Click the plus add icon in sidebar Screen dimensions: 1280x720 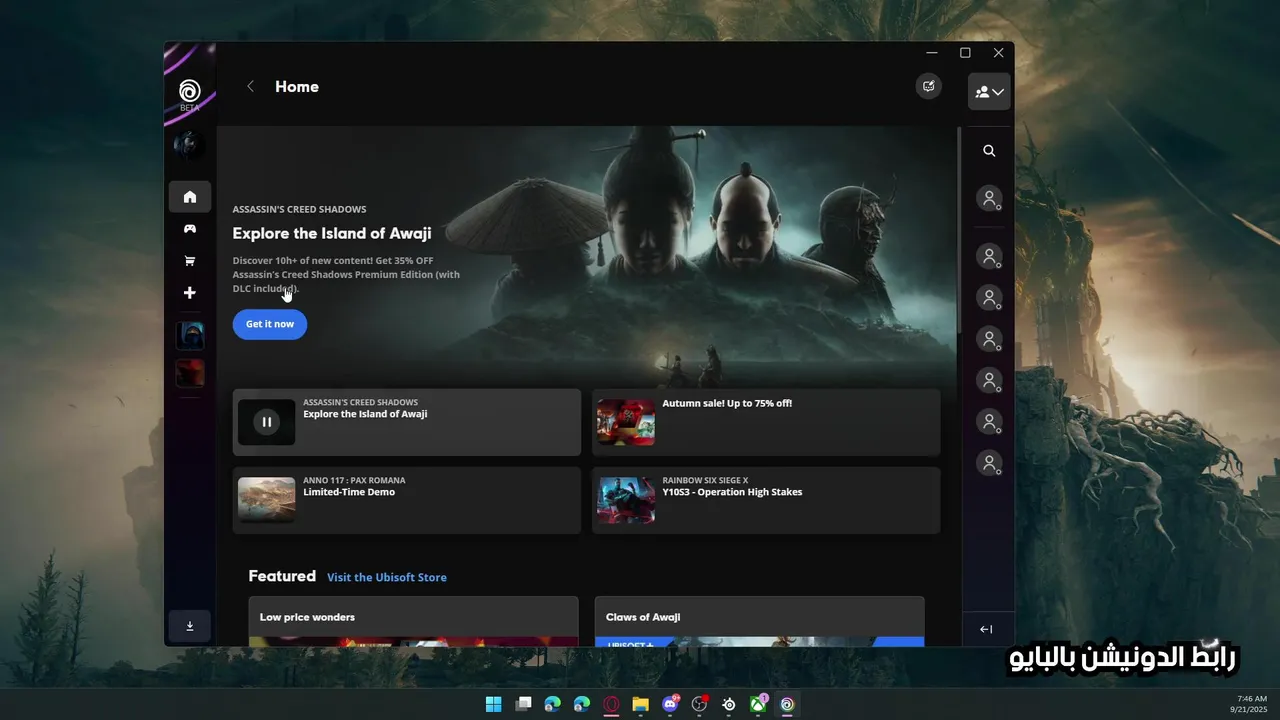point(190,293)
